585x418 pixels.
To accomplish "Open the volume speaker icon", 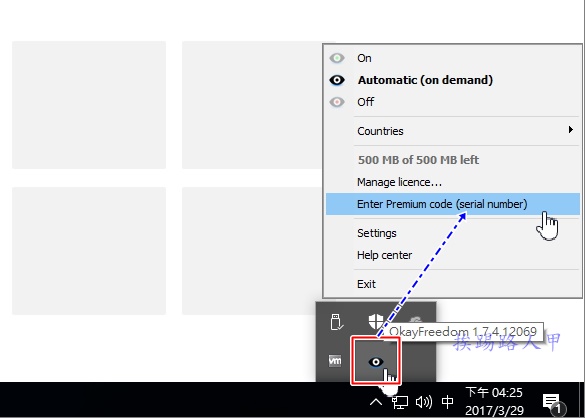I will point(423,402).
